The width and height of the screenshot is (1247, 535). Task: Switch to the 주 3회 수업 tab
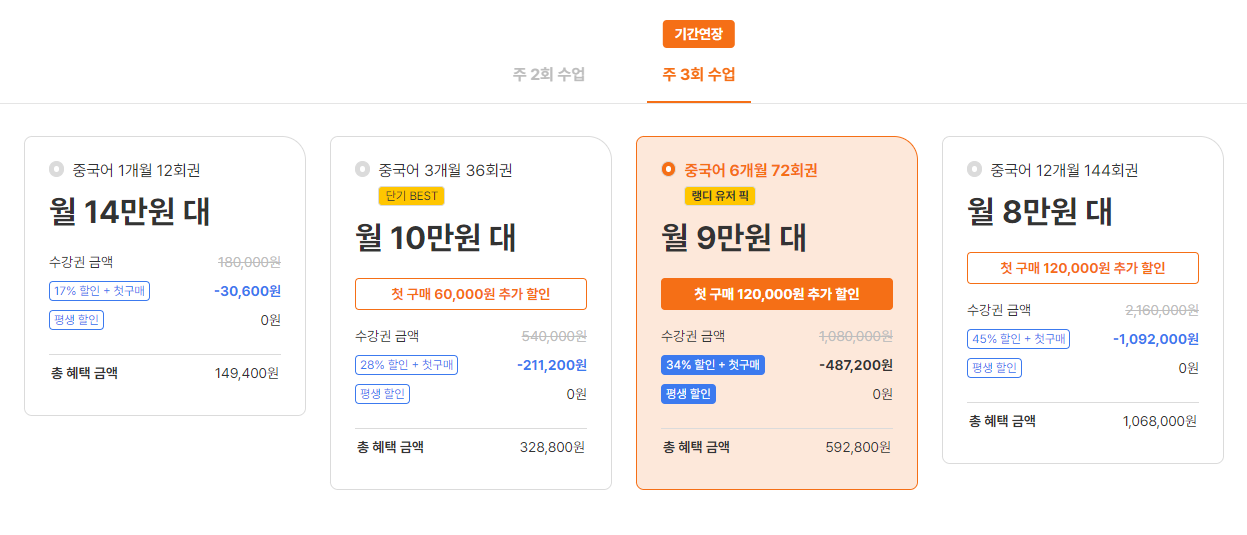699,75
